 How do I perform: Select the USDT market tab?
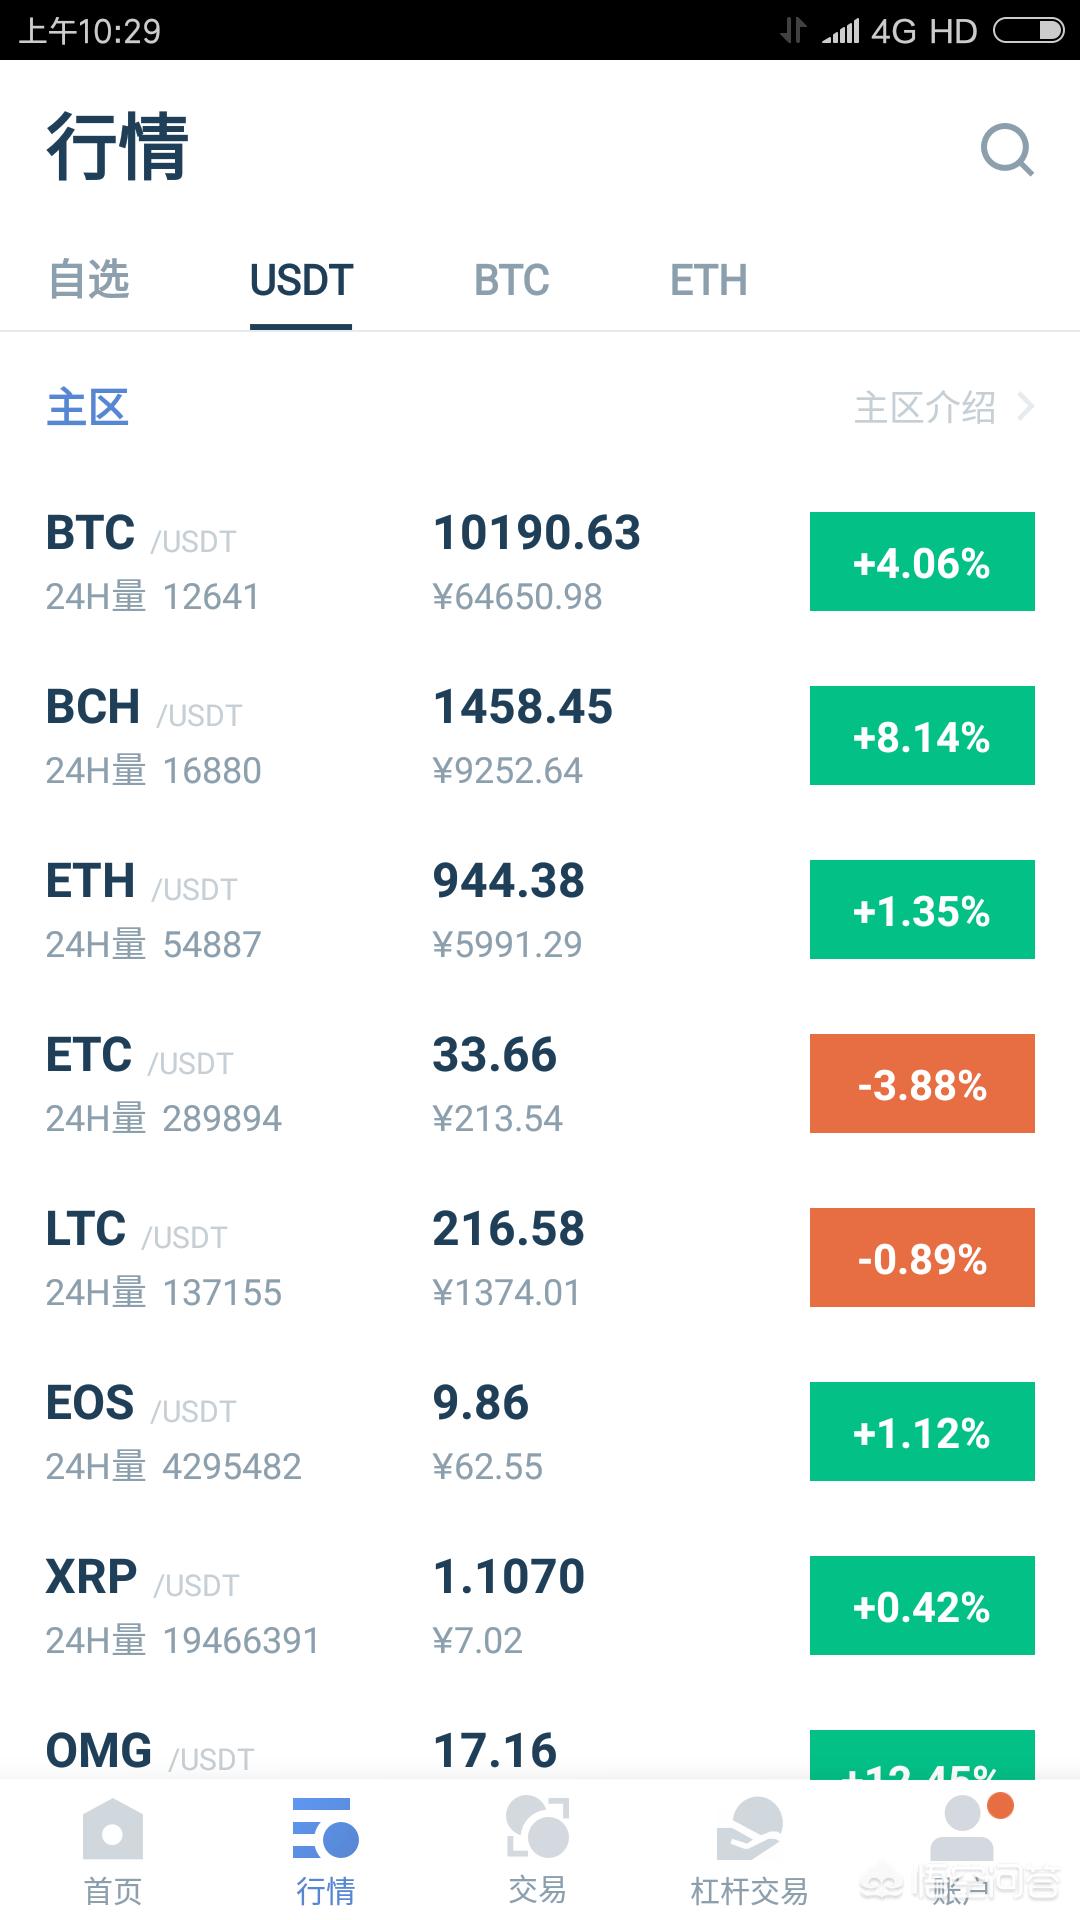pos(301,281)
